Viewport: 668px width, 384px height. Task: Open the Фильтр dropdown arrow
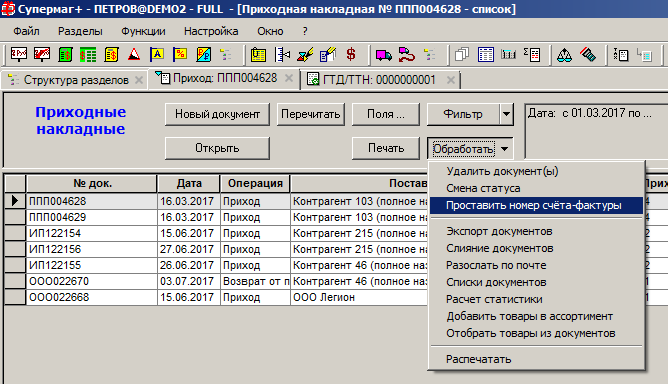tap(506, 114)
